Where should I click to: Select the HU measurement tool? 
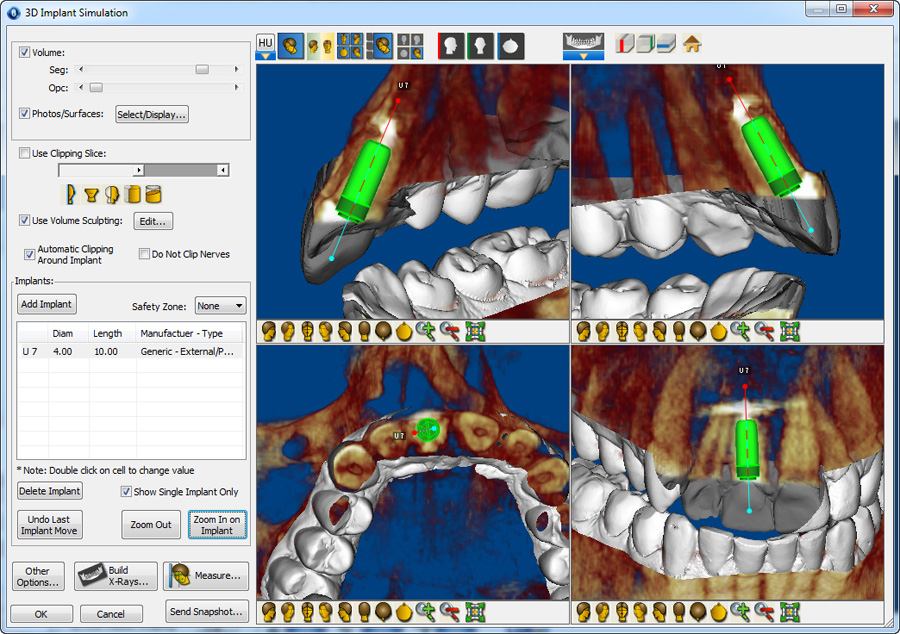click(265, 44)
